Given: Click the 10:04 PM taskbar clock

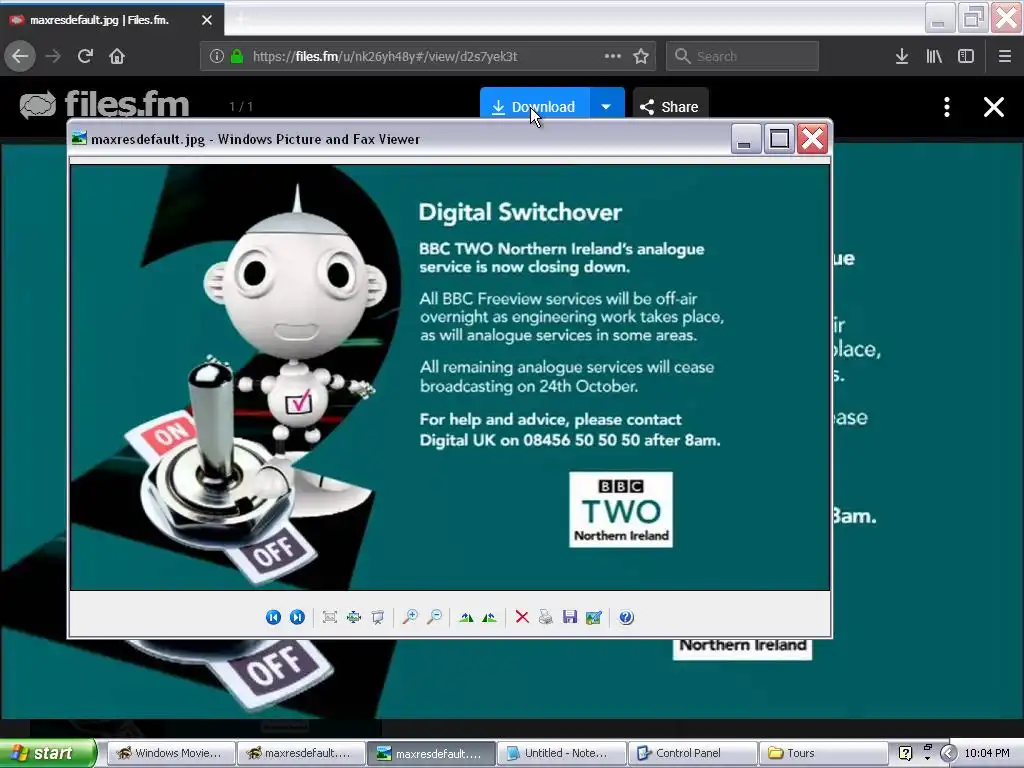Looking at the screenshot, I should (987, 753).
